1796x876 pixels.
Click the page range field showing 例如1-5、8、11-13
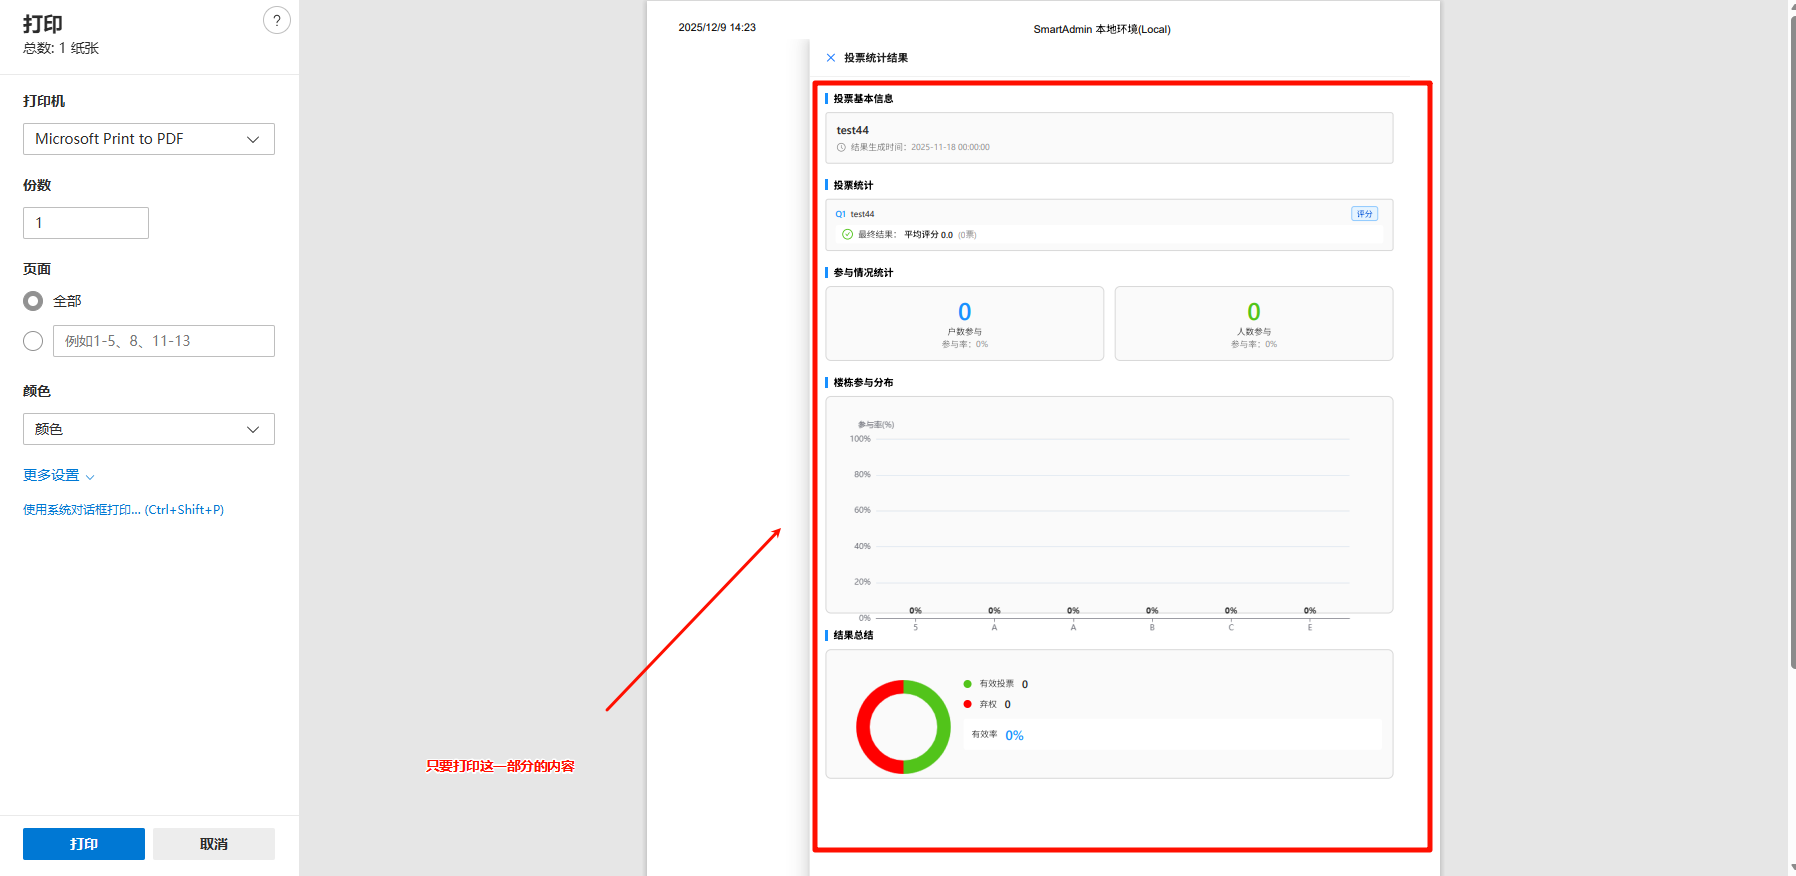click(x=163, y=341)
